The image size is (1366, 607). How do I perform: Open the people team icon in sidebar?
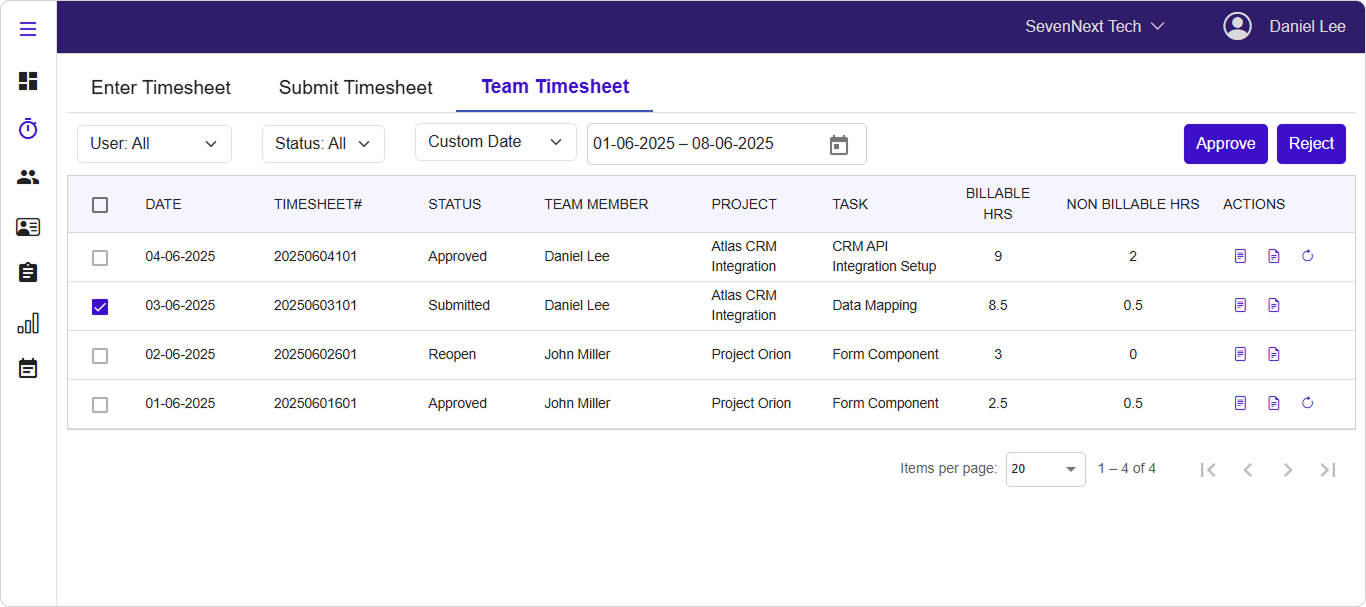28,177
